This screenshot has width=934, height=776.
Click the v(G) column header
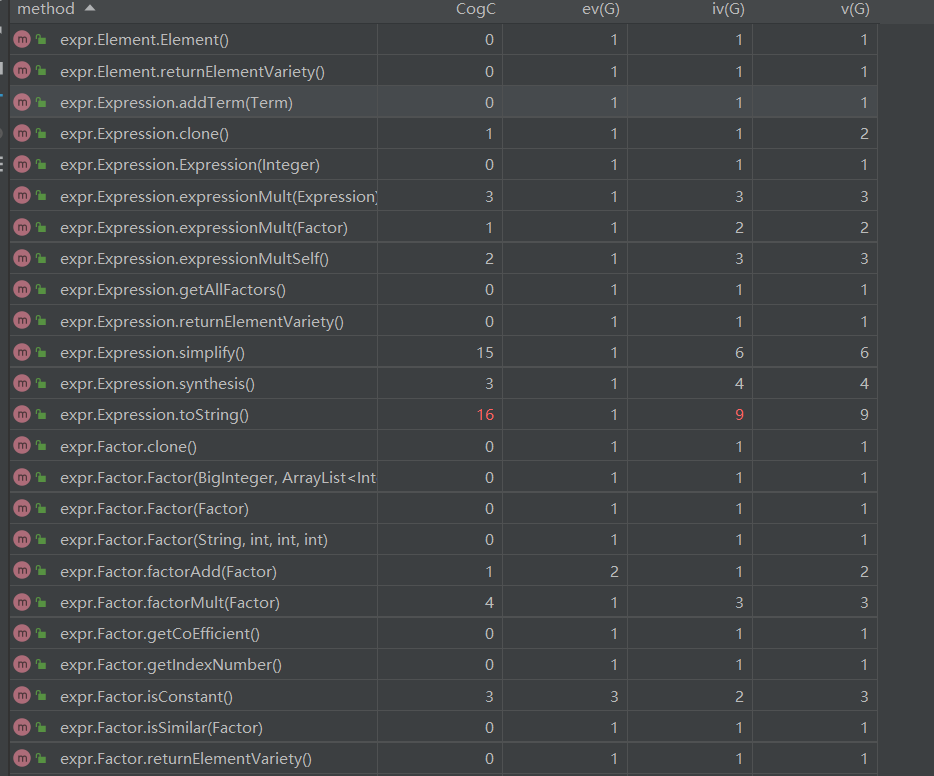point(855,9)
